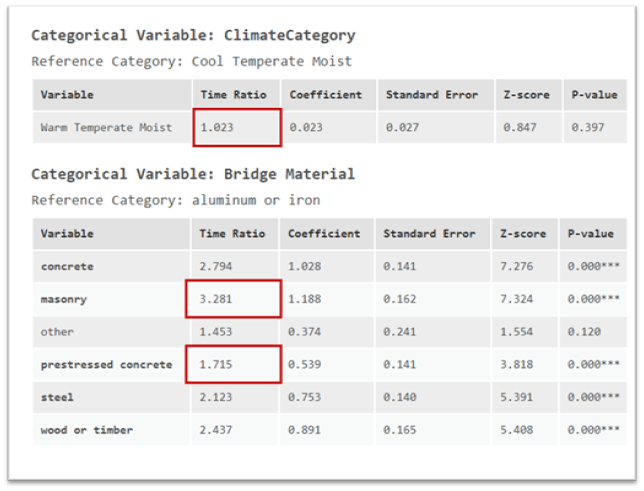Click the highlighted 1.023 time ratio value
Image resolution: width=644 pixels, height=491 pixels.
[x=216, y=128]
